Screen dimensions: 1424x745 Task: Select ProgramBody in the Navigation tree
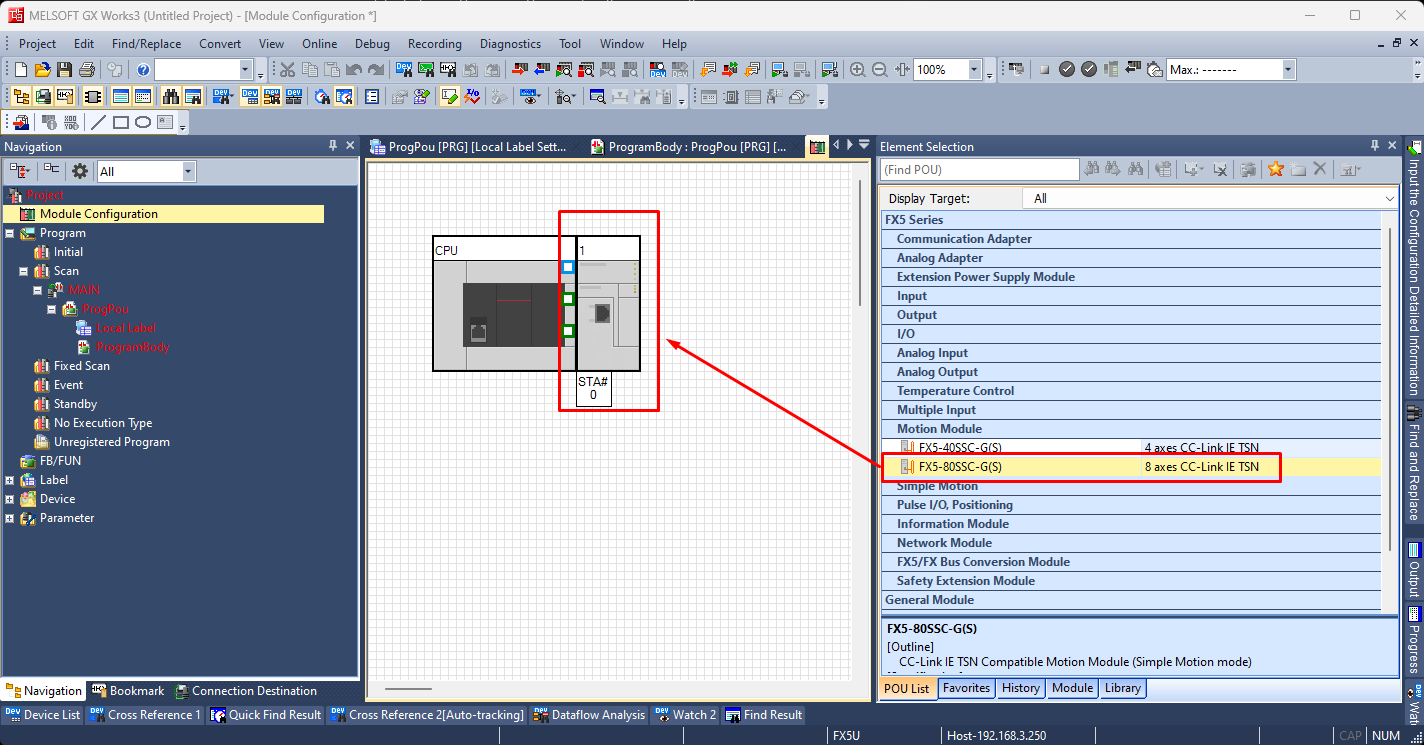133,347
